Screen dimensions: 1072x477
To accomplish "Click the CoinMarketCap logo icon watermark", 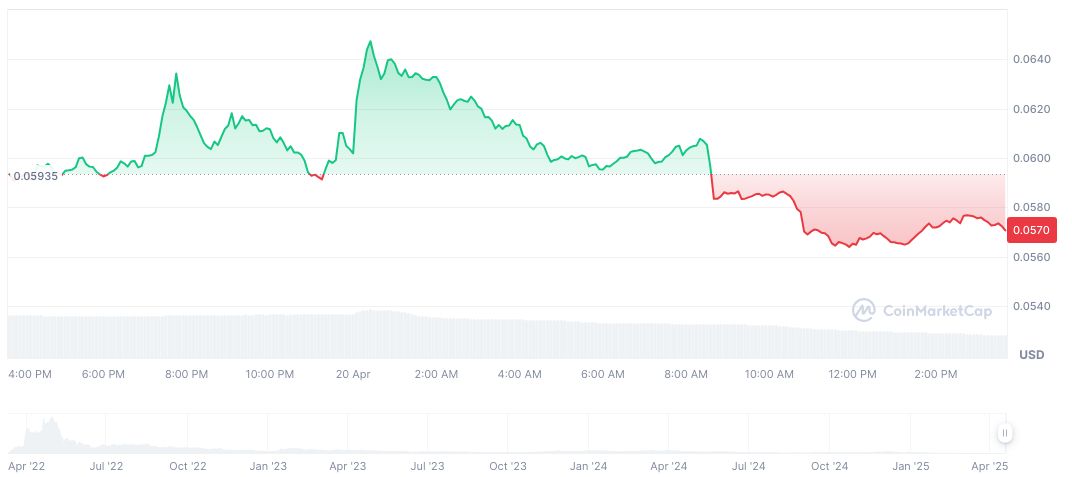I will (x=863, y=311).
